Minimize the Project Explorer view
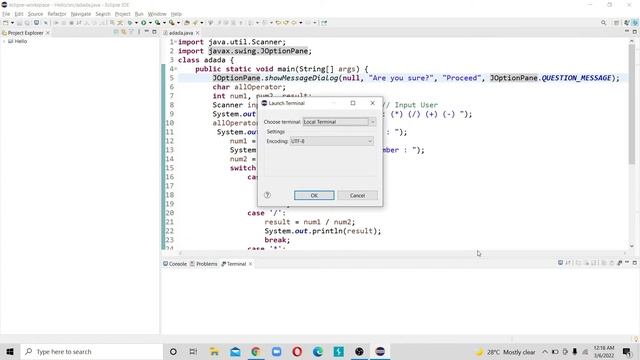 click(147, 32)
